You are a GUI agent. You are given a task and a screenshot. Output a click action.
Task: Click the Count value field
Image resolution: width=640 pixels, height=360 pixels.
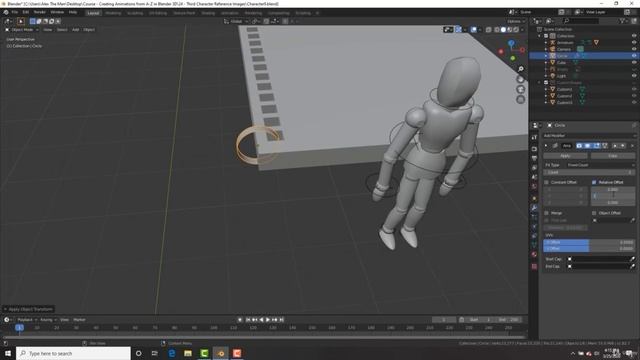(589, 173)
